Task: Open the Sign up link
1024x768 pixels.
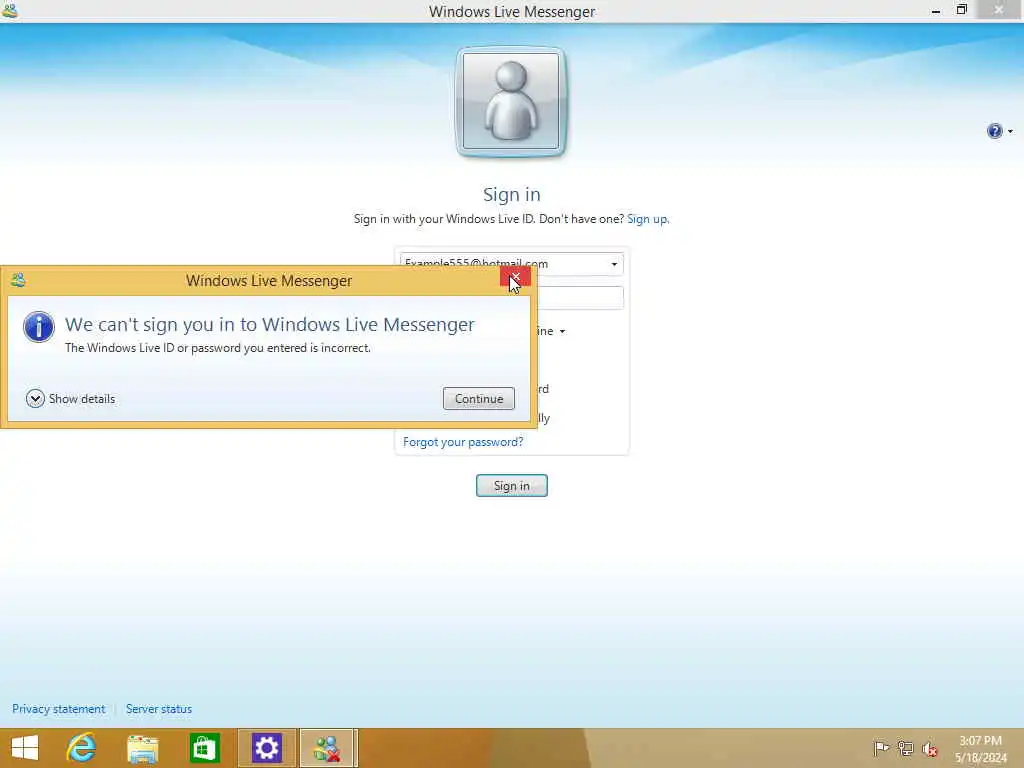Action: click(647, 219)
